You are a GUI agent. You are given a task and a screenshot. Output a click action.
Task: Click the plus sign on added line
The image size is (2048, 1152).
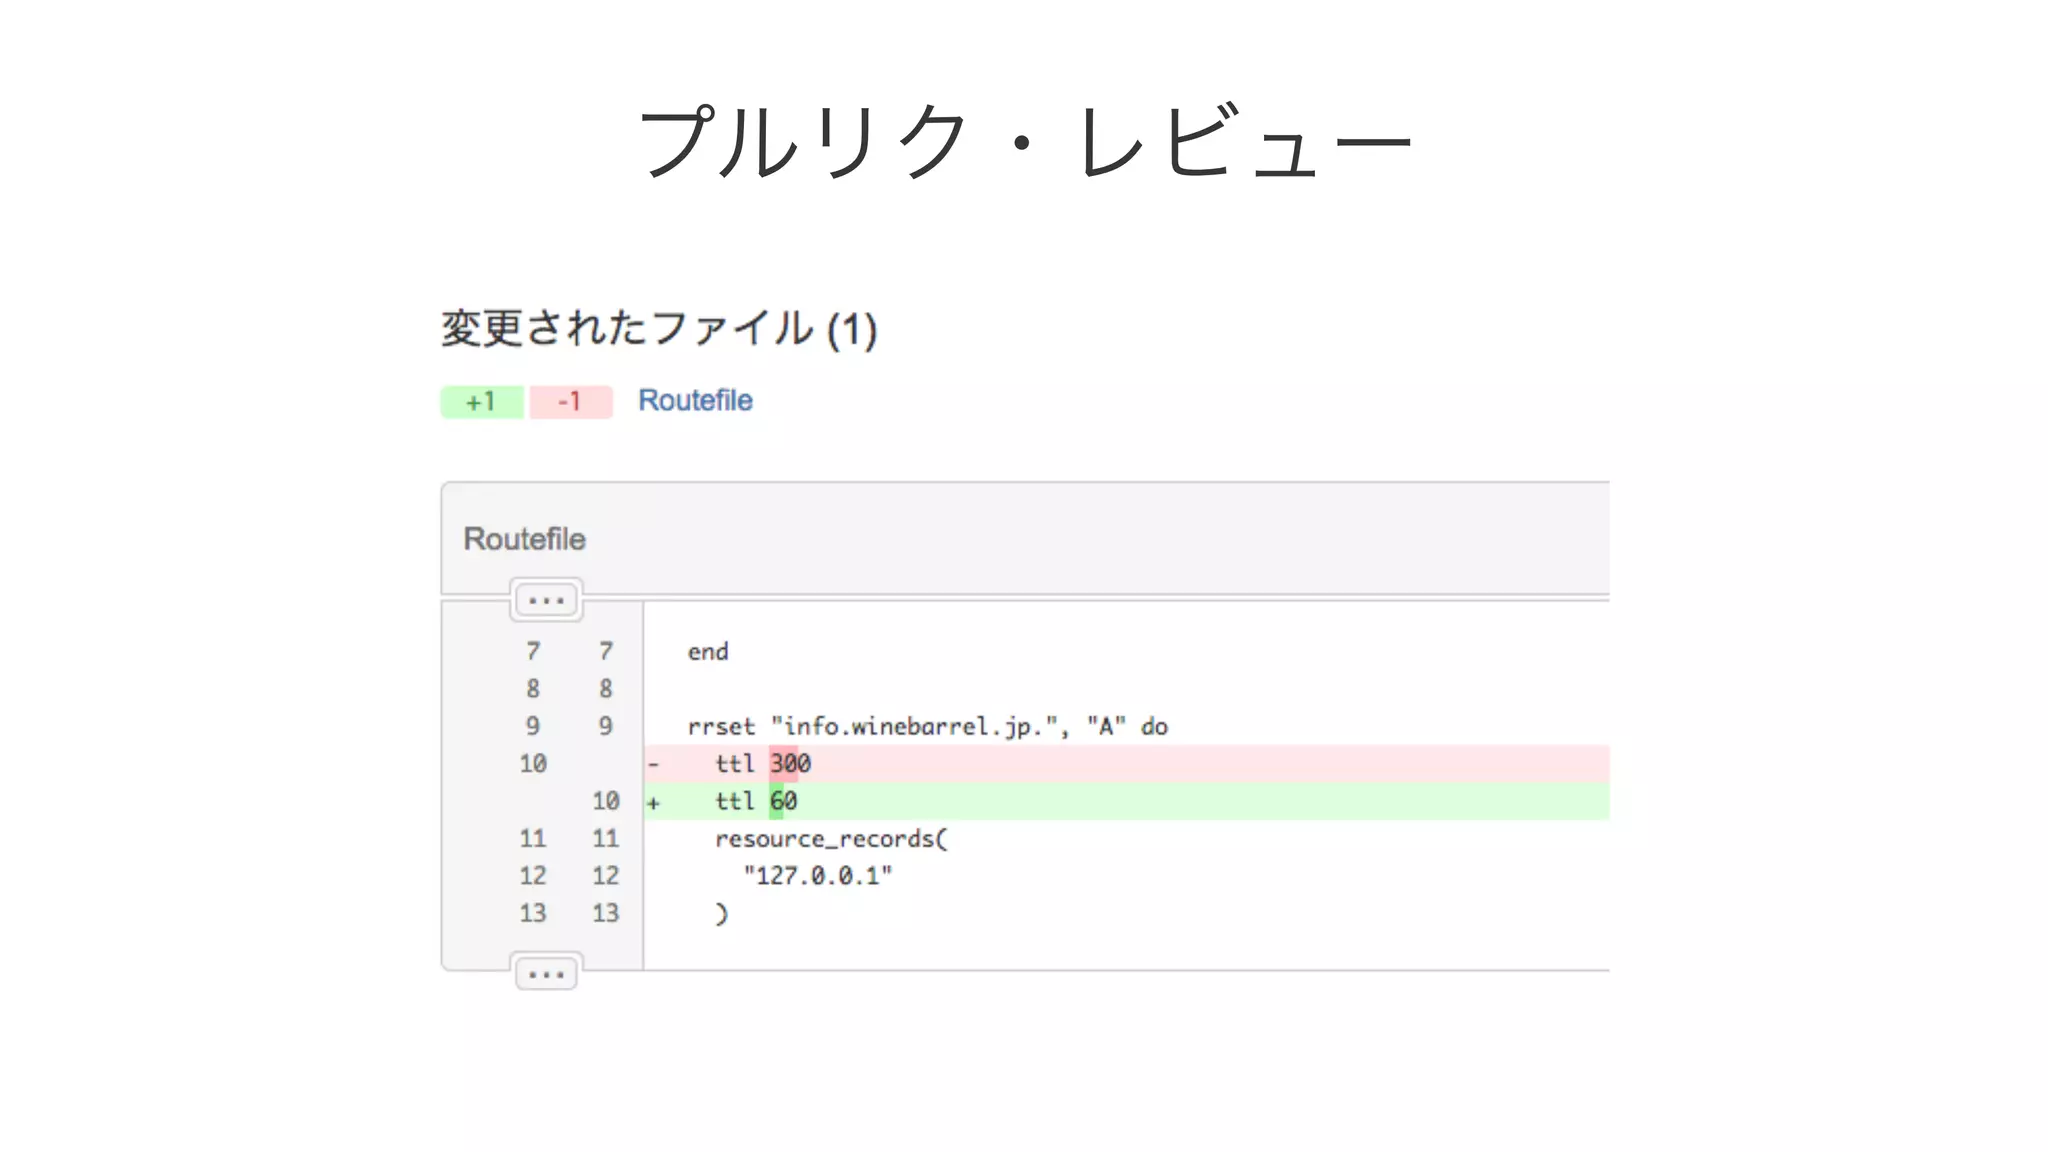click(x=653, y=802)
